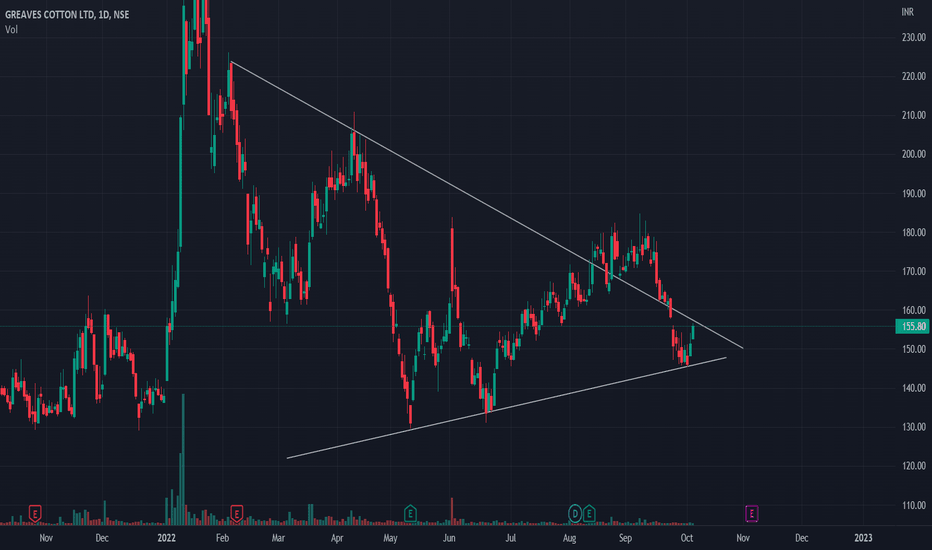This screenshot has height=550, width=932.
Task: Click the 230.00 price axis label
Action: point(914,37)
